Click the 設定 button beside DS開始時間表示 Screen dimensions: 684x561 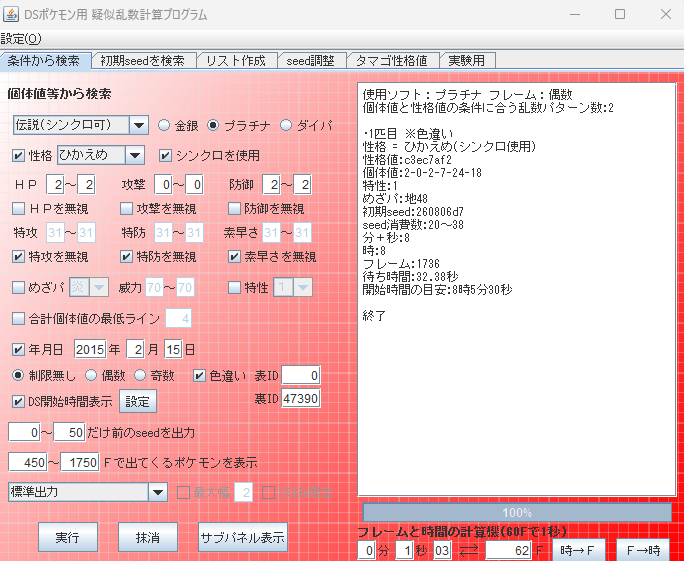[x=138, y=401]
